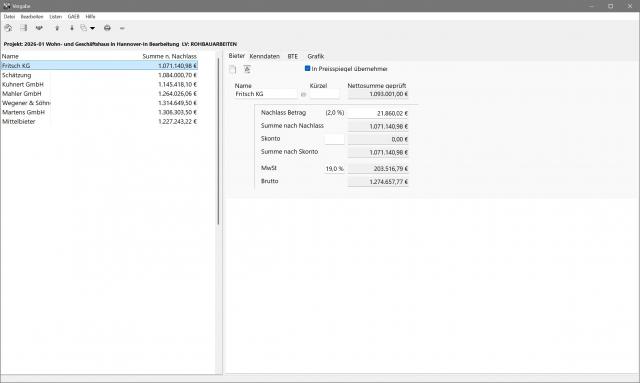Click the Skonto percentage input box
The image size is (640, 383).
coord(334,139)
